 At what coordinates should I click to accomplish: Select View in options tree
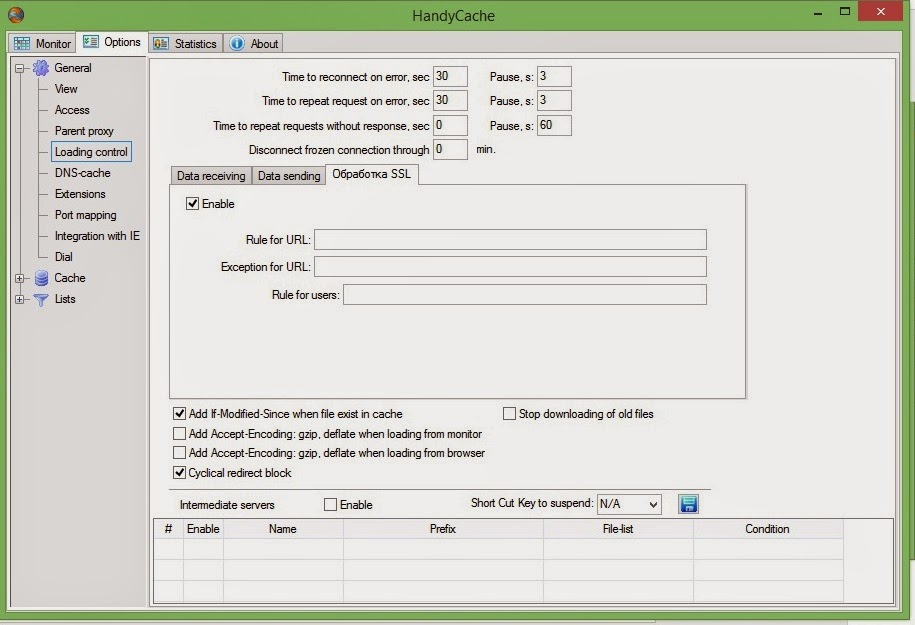66,89
